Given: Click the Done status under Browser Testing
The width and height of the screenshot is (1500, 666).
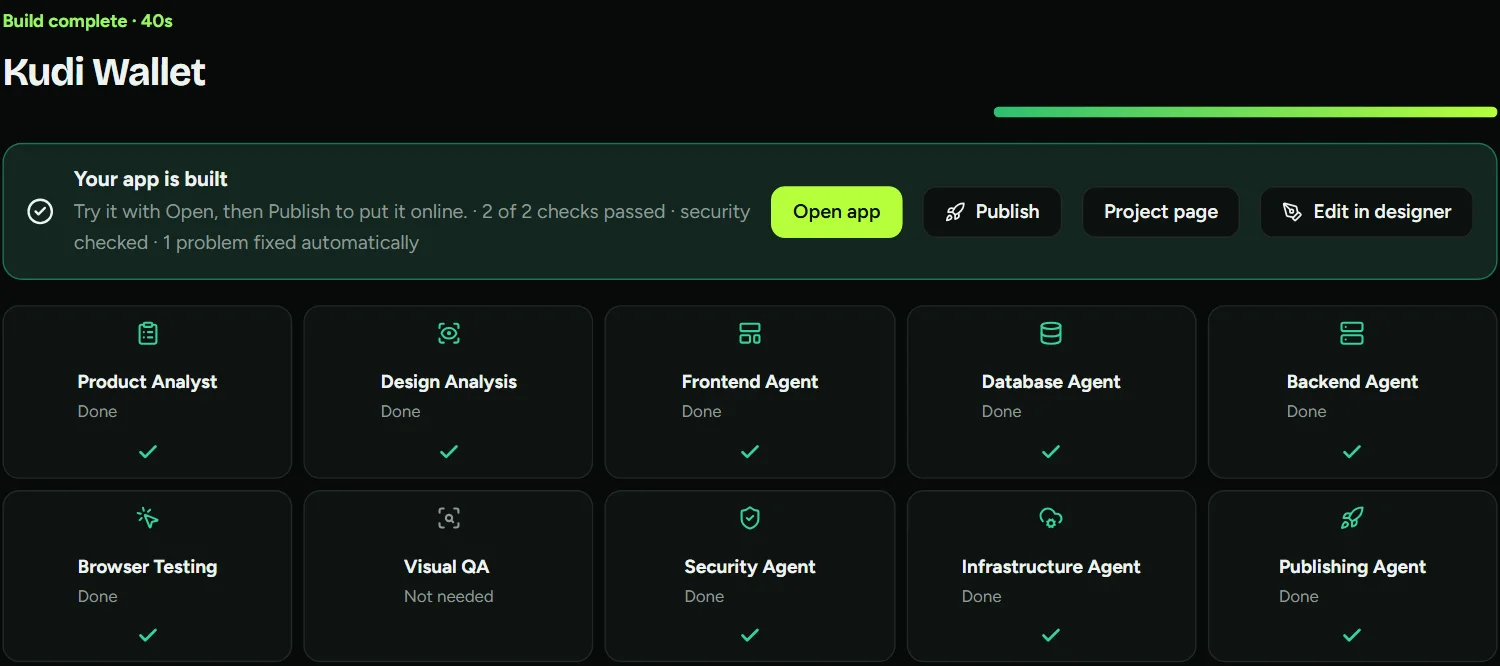Looking at the screenshot, I should coord(97,597).
